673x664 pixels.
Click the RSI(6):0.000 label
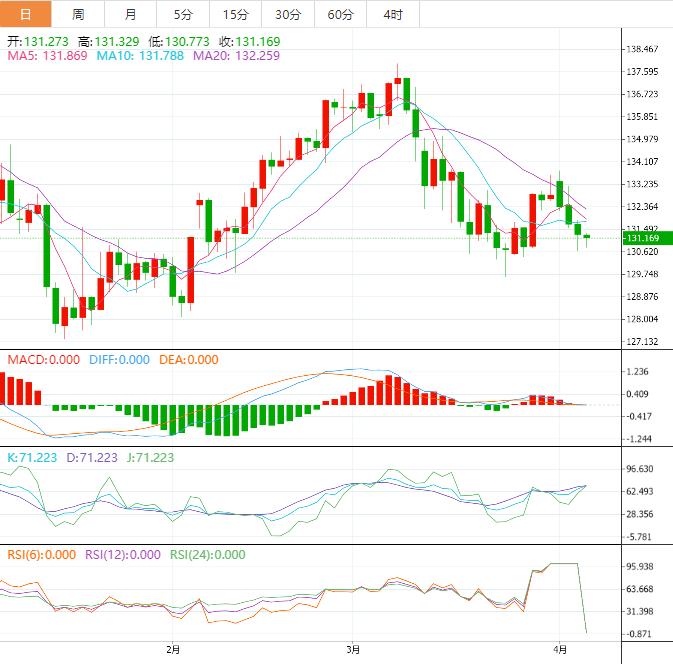tap(42, 555)
